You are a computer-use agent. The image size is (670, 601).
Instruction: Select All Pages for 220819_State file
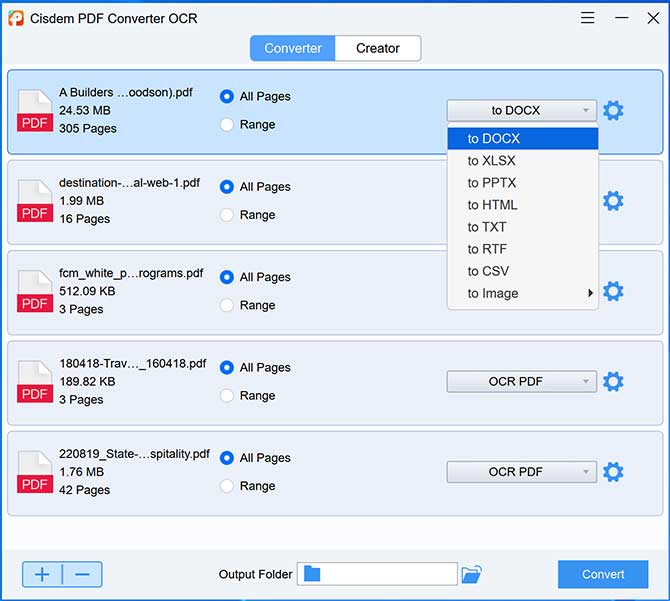point(227,458)
